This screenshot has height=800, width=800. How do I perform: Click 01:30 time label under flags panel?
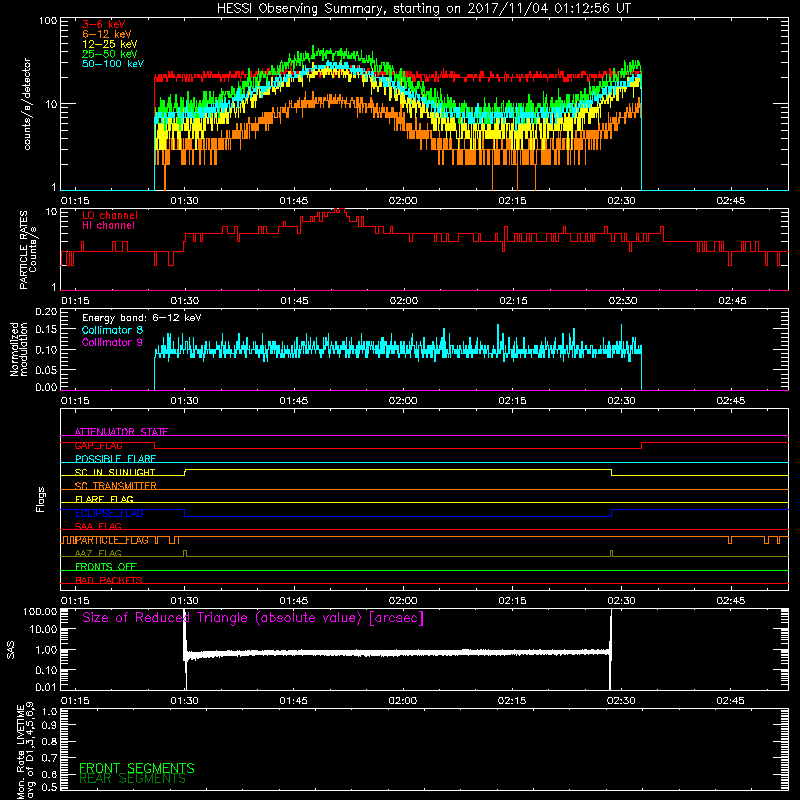tap(184, 601)
